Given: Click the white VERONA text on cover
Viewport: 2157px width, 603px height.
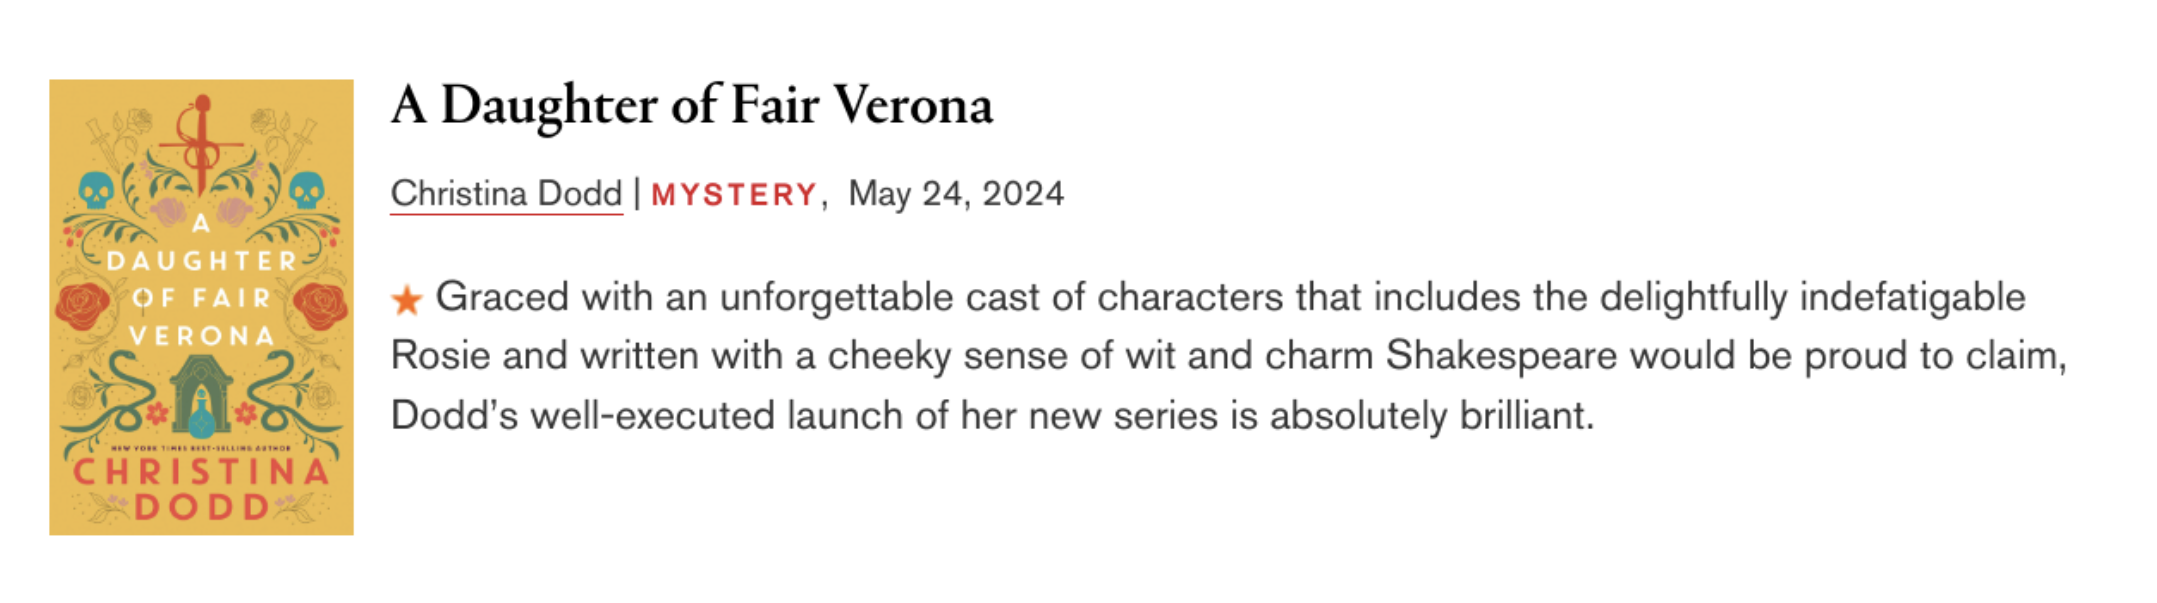Looking at the screenshot, I should pos(201,336).
